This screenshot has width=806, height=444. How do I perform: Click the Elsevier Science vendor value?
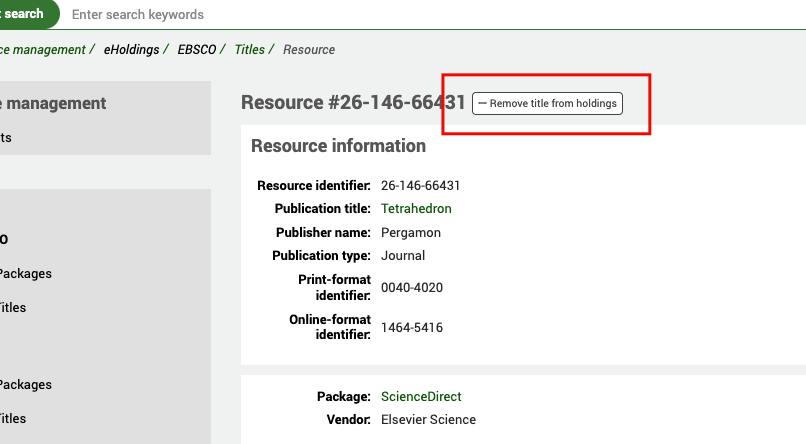[x=428, y=419]
